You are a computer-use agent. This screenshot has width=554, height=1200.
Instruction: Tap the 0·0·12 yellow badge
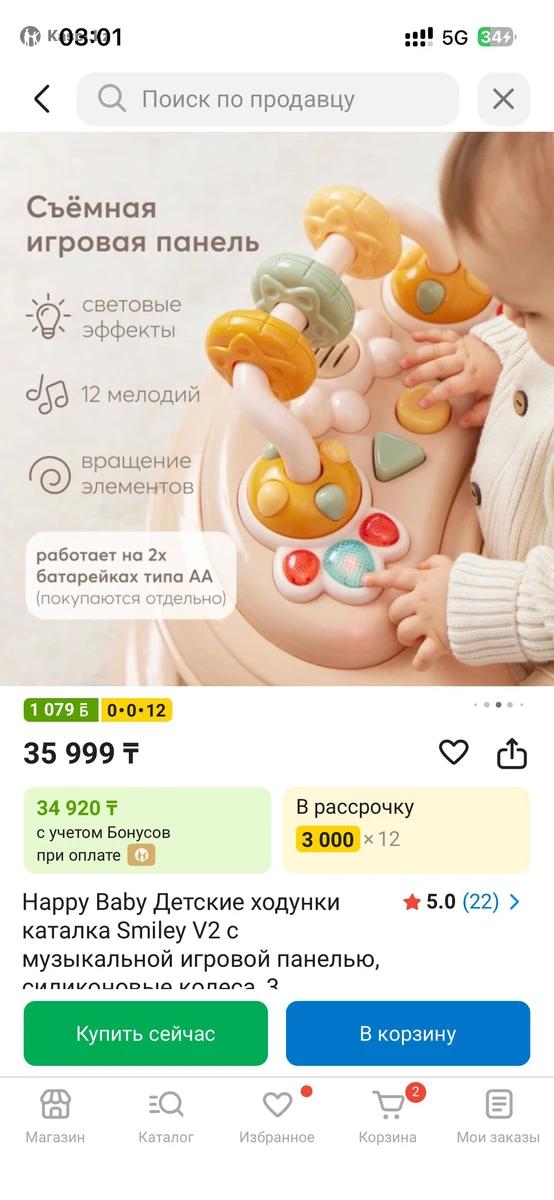[137, 710]
